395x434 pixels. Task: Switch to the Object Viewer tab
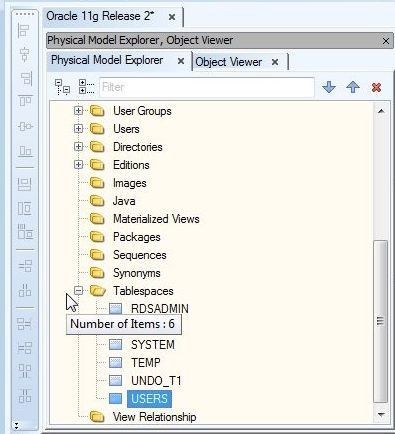[x=229, y=62]
